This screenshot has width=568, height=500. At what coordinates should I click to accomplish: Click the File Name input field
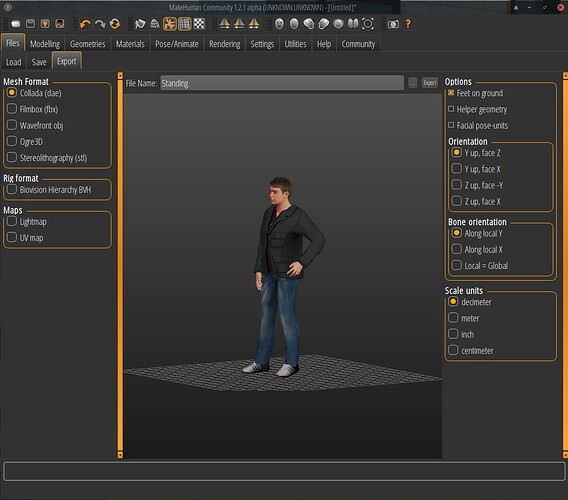282,83
